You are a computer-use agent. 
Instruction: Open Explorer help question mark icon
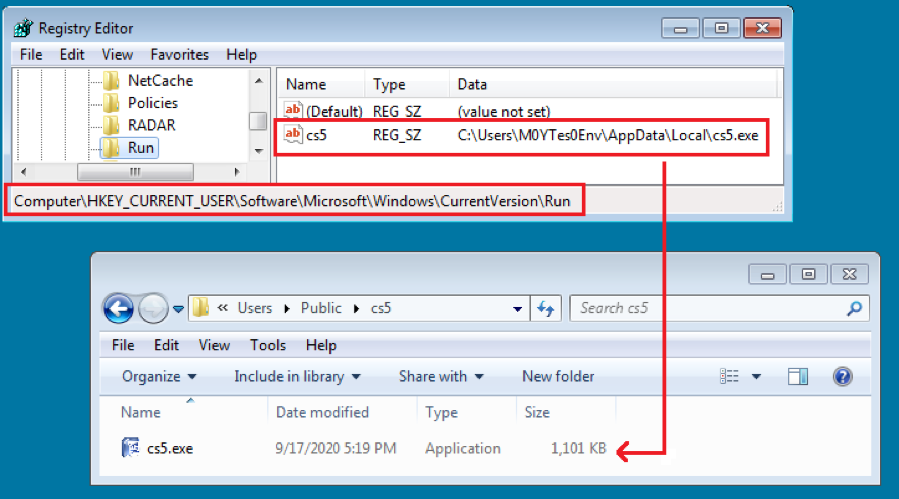click(x=842, y=377)
